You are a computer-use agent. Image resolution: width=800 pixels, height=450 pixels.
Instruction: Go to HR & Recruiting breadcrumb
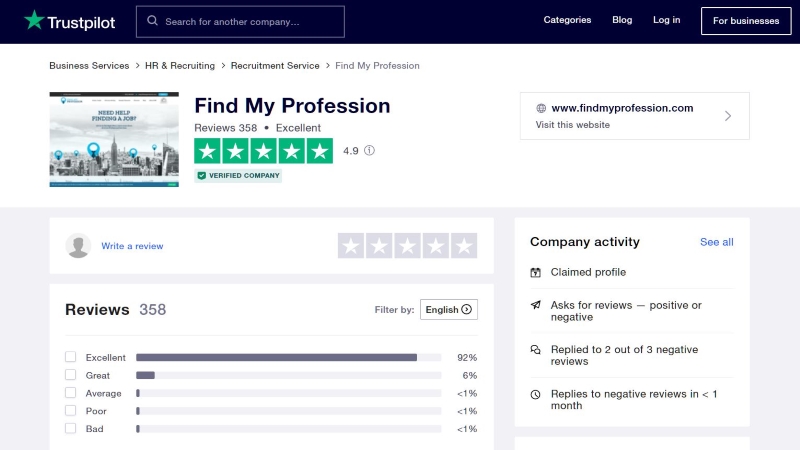point(180,65)
